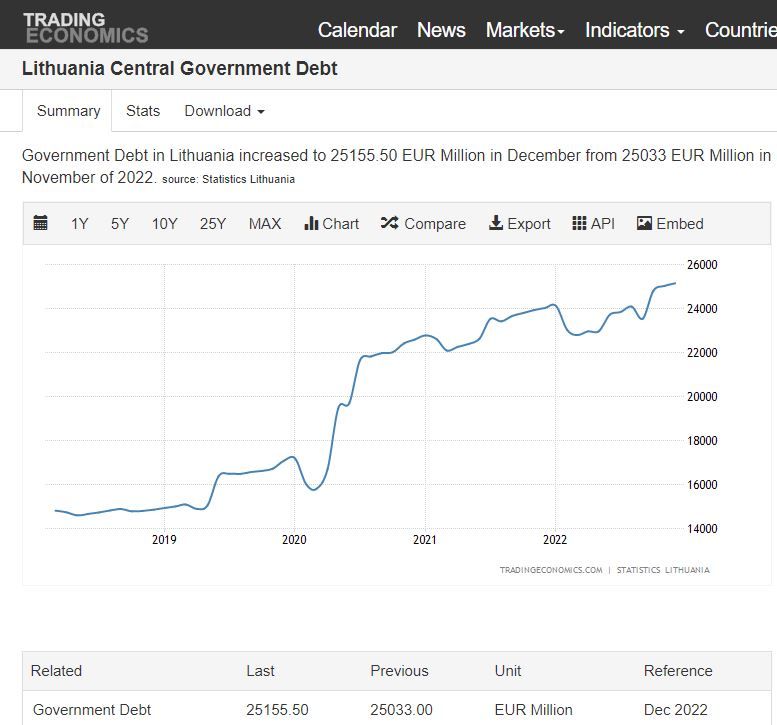Open the Markets dropdown menu
This screenshot has height=725, width=777.
[525, 30]
